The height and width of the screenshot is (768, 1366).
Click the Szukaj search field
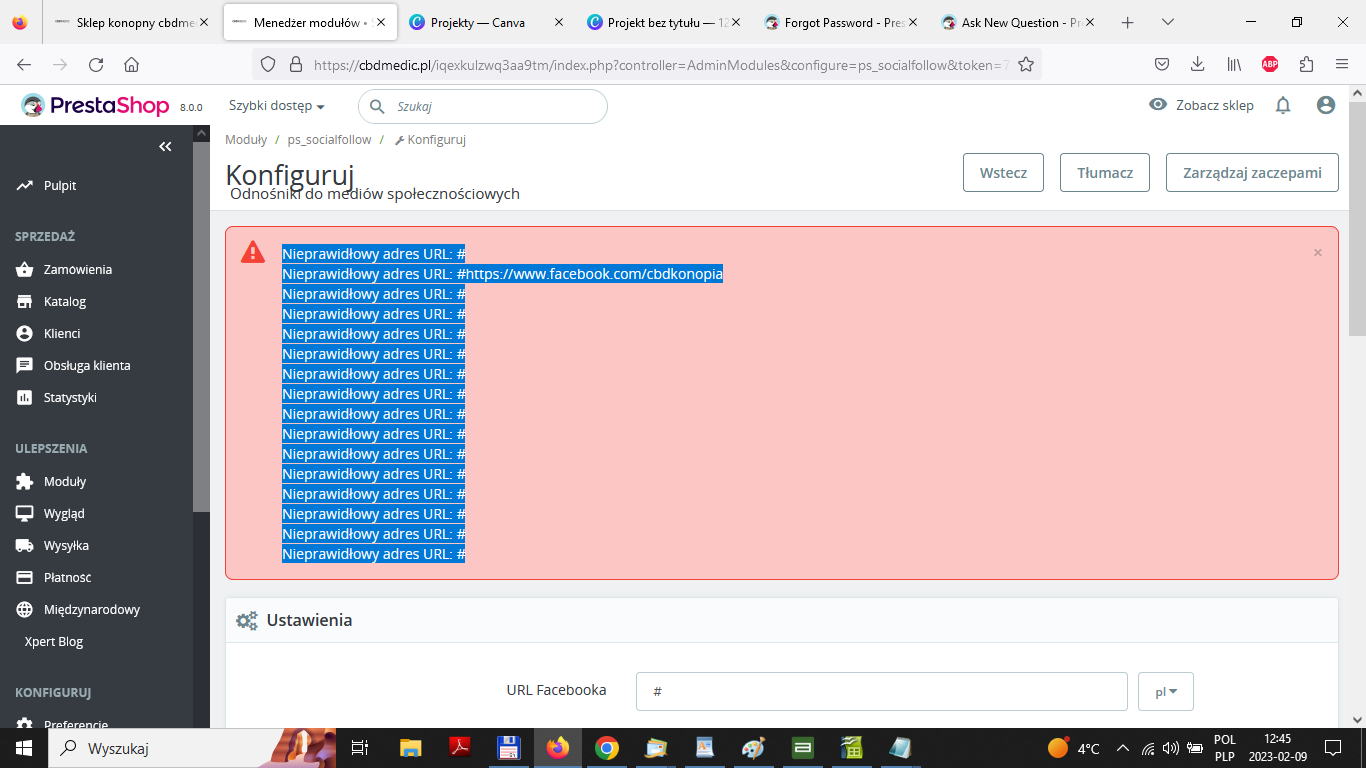483,106
